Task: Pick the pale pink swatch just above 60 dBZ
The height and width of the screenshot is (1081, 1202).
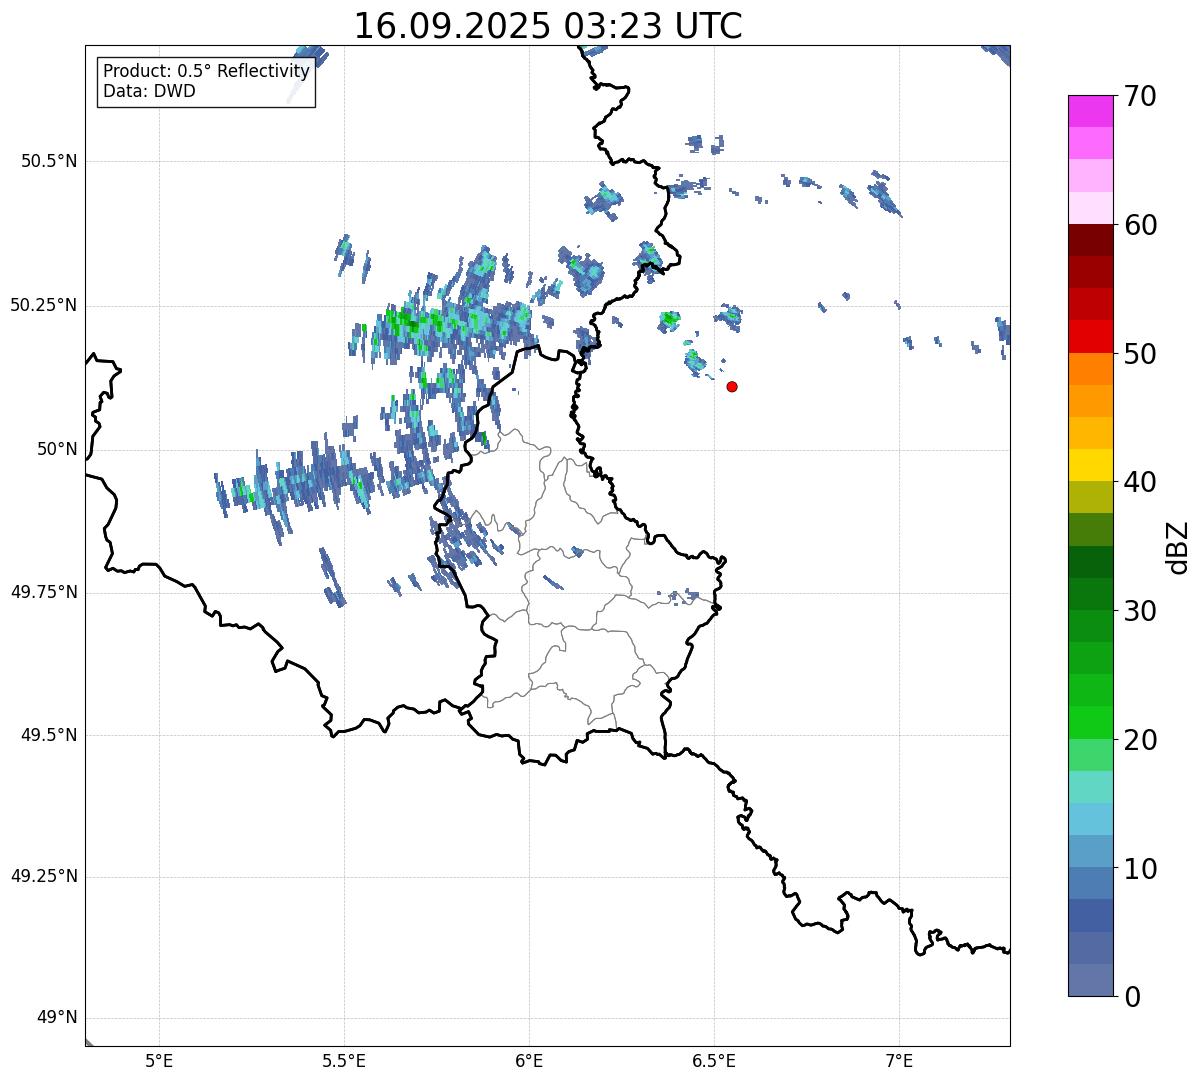Action: (x=1090, y=208)
